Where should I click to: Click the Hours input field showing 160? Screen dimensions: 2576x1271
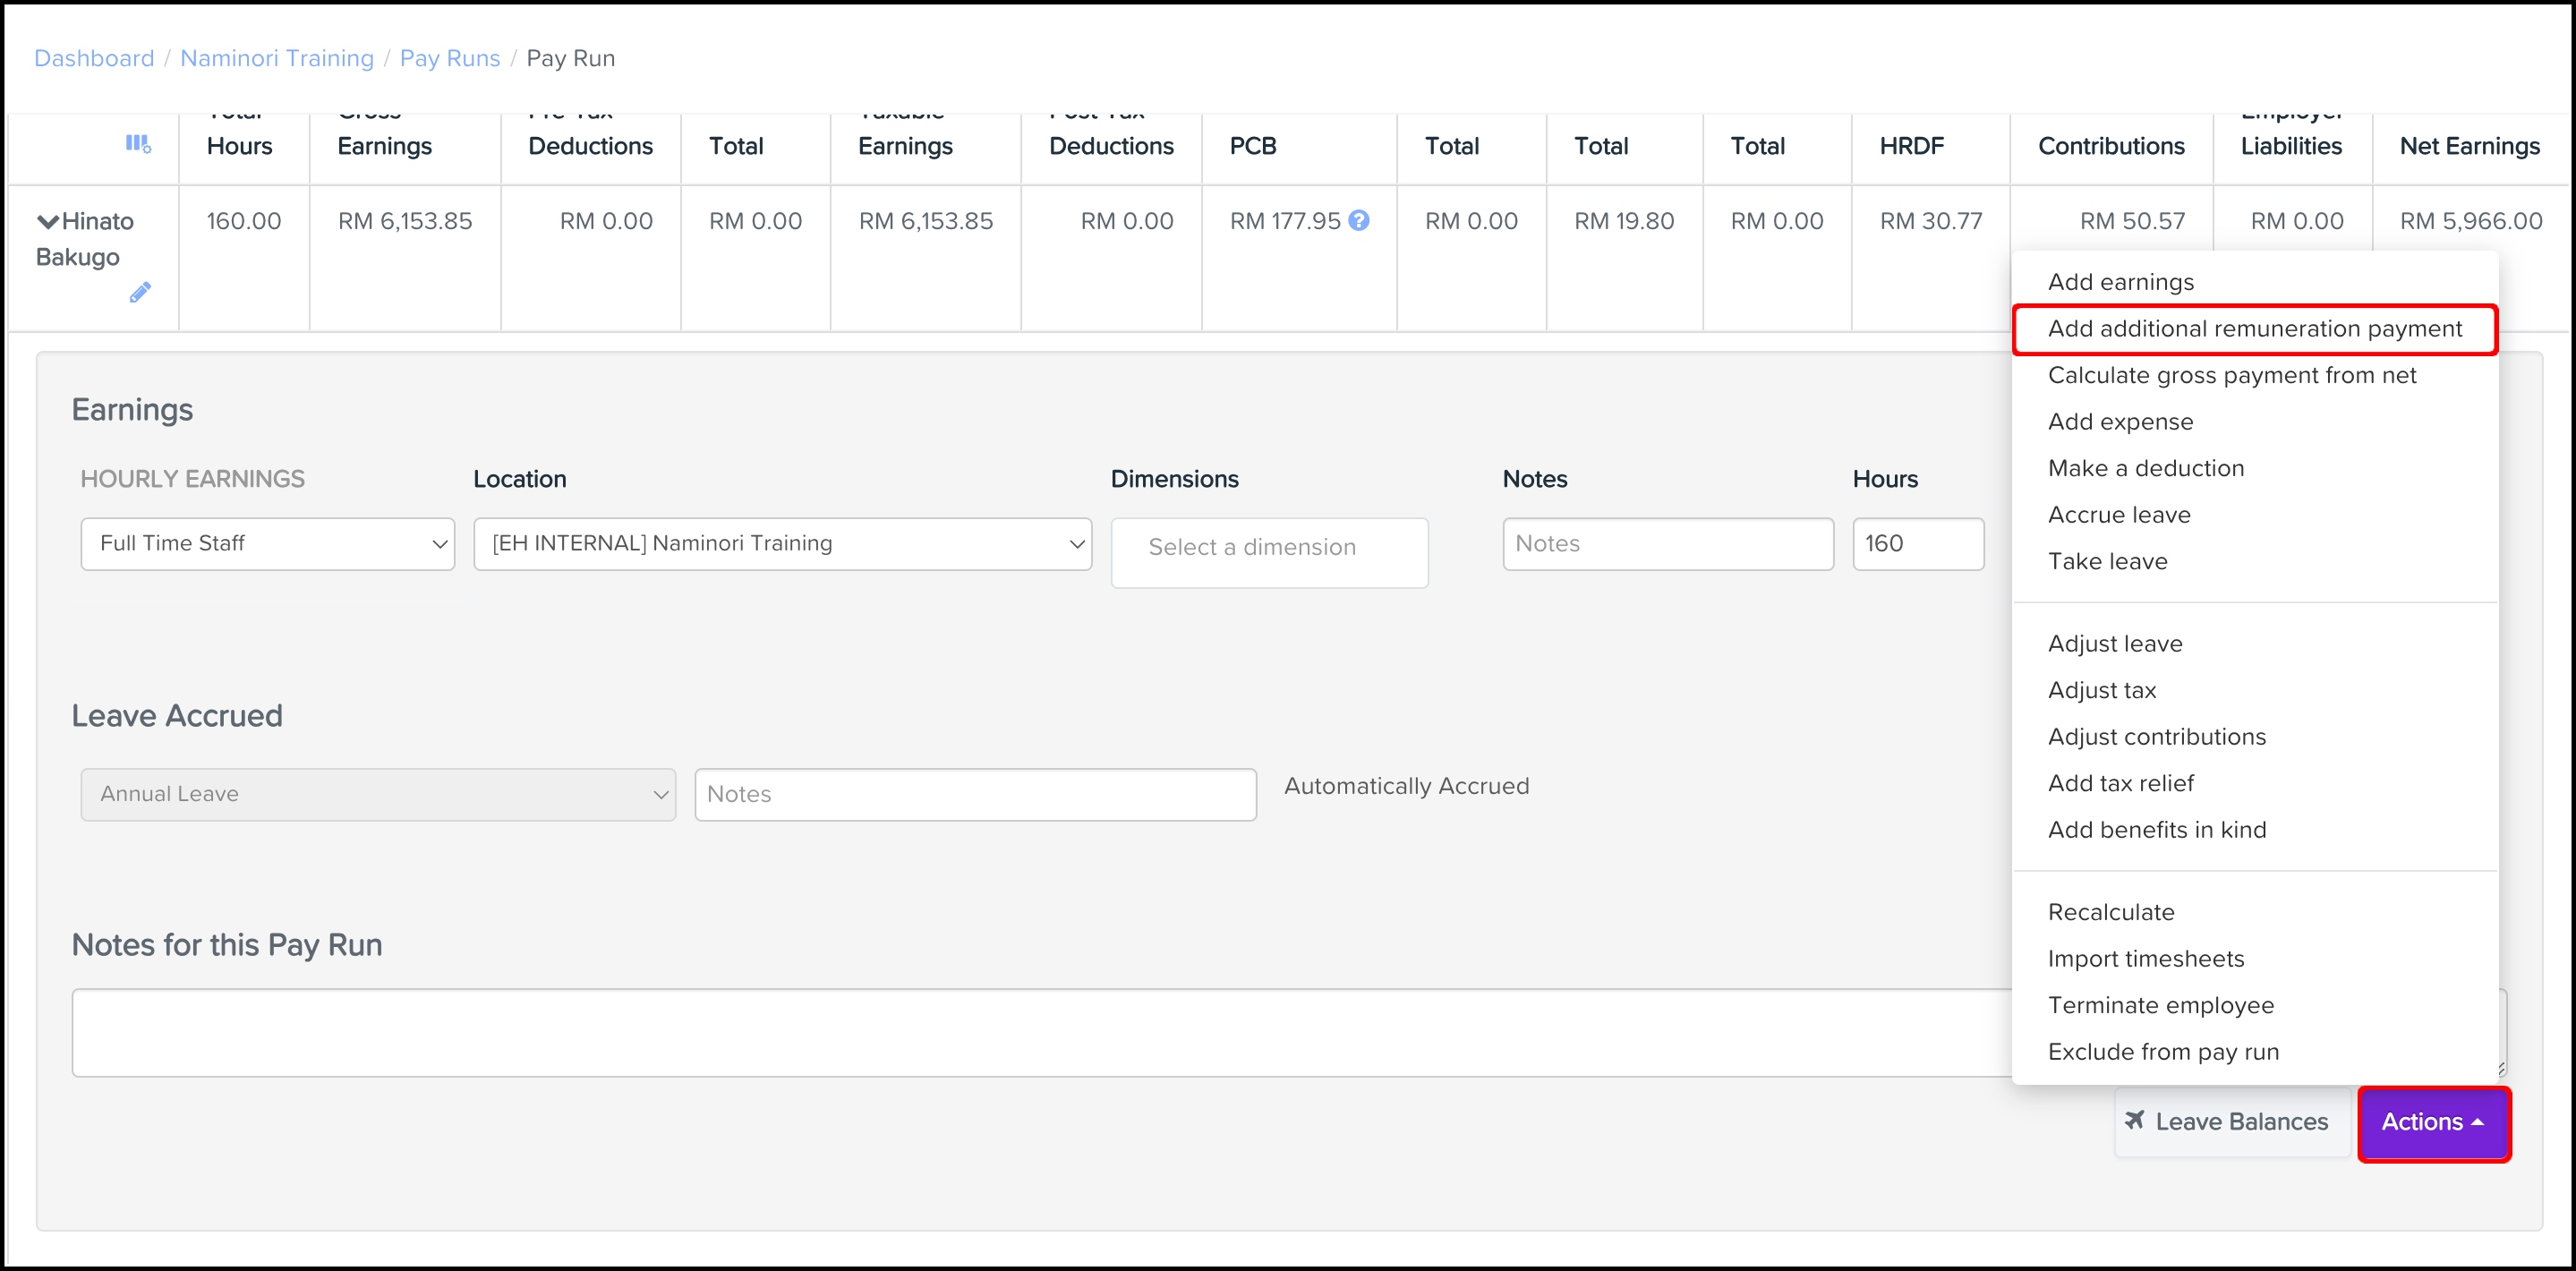pyautogui.click(x=1917, y=543)
